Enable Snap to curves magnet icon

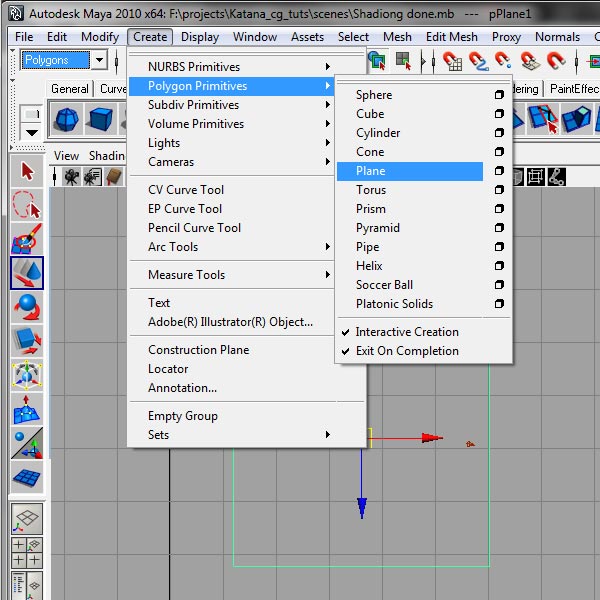point(478,61)
